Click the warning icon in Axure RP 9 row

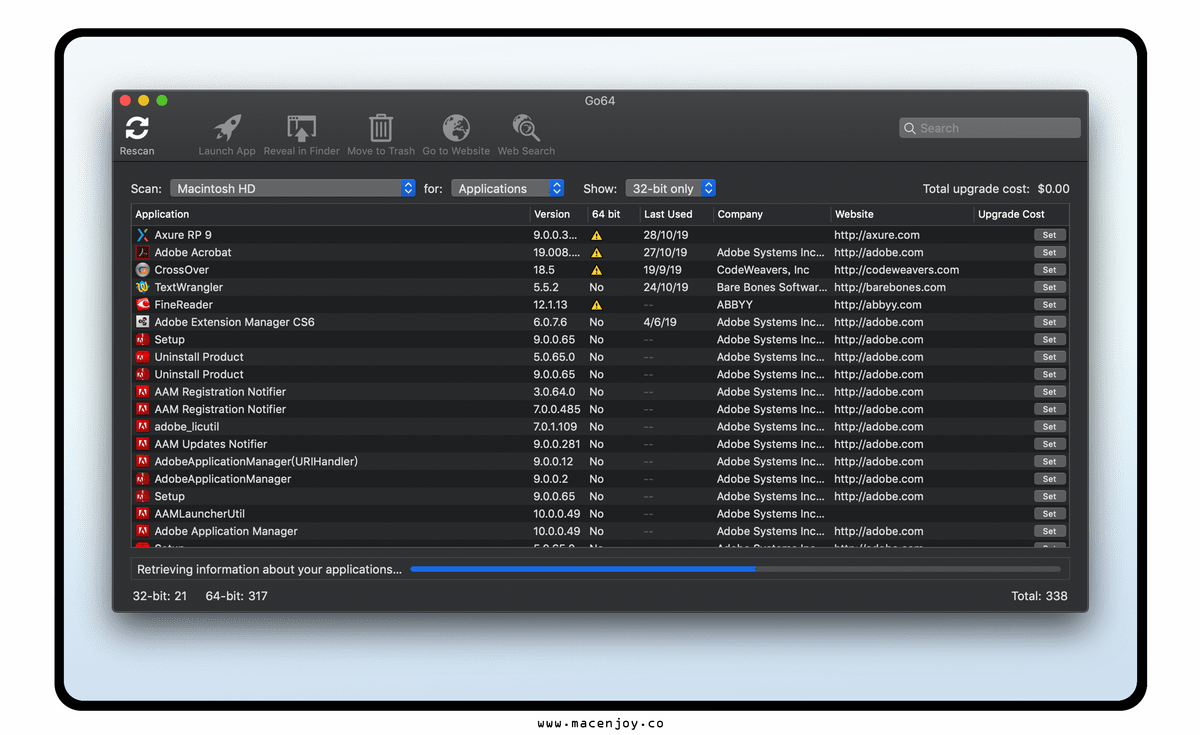[596, 236]
